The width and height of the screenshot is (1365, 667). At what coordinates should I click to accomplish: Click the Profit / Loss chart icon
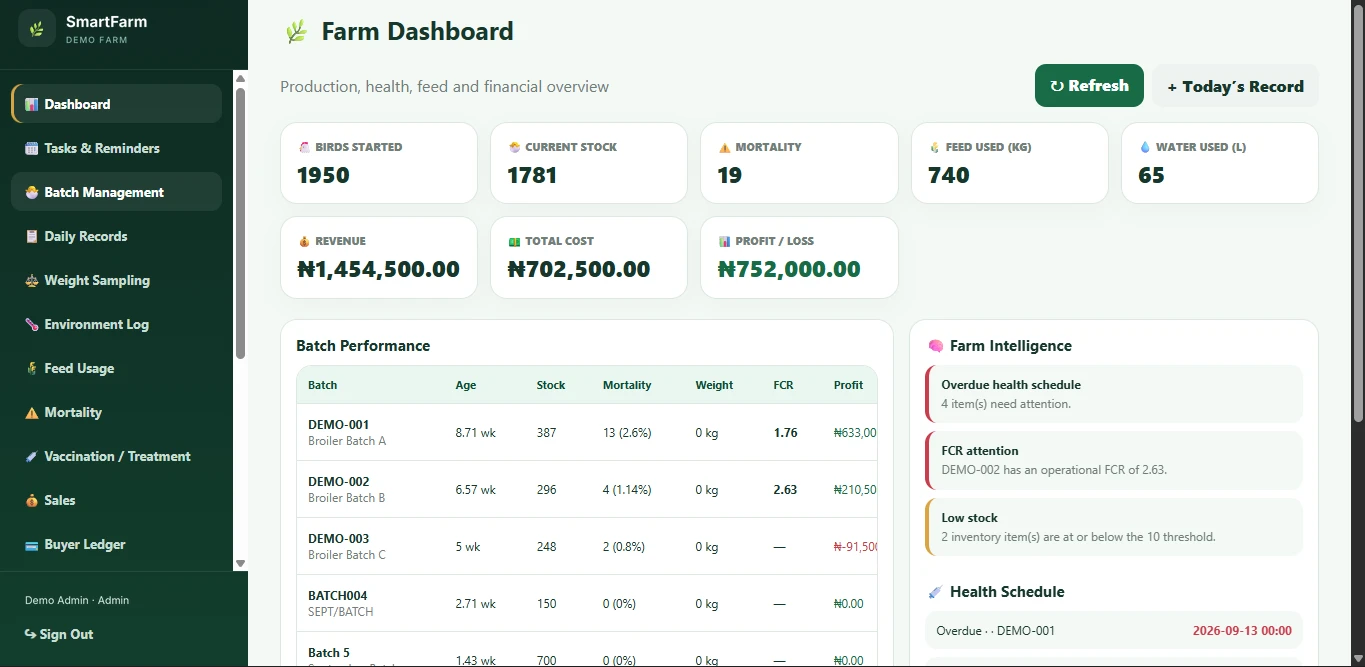724,241
